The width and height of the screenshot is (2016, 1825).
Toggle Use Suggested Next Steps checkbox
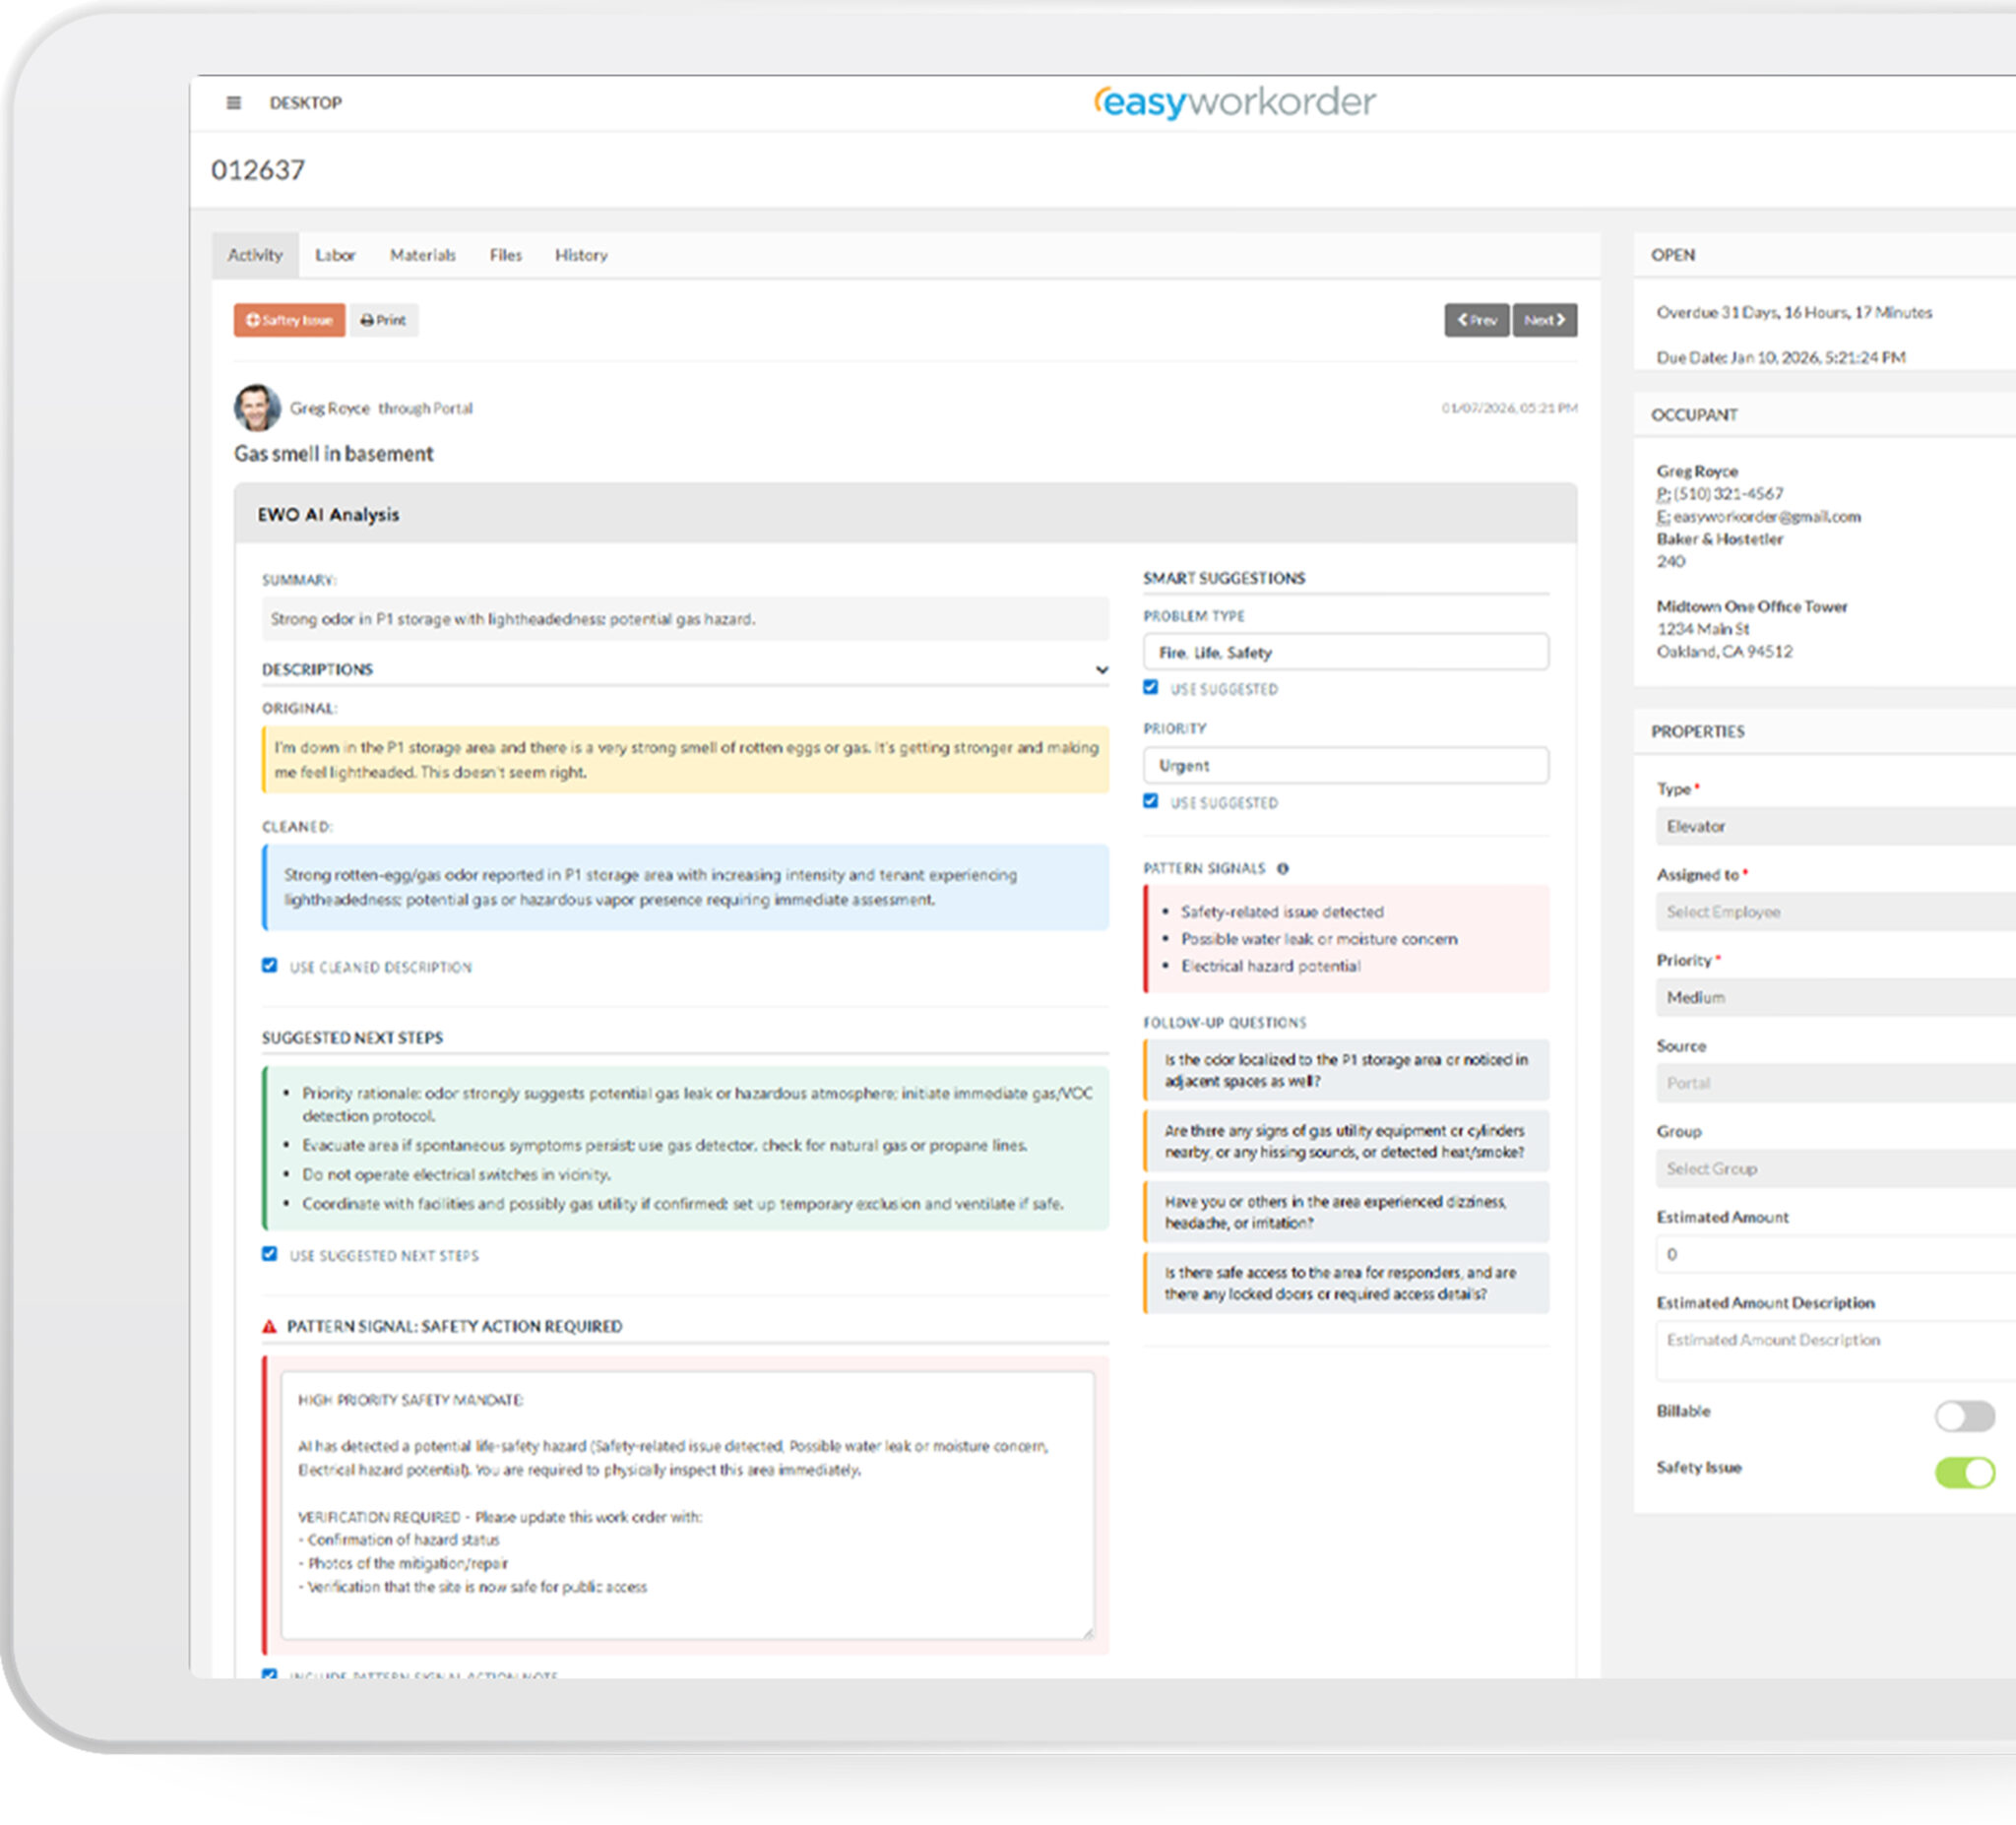tap(269, 1254)
